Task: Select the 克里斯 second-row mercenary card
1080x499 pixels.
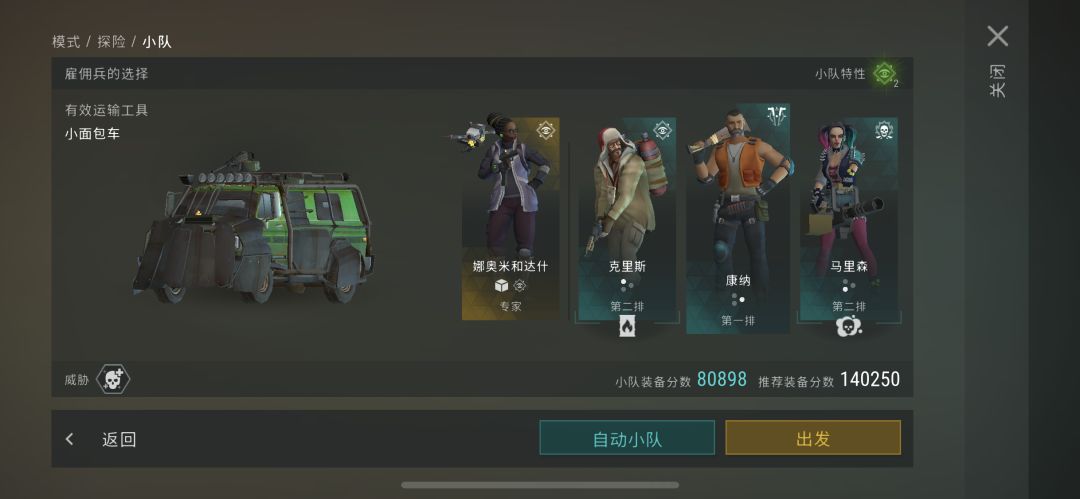Action: pyautogui.click(x=627, y=219)
